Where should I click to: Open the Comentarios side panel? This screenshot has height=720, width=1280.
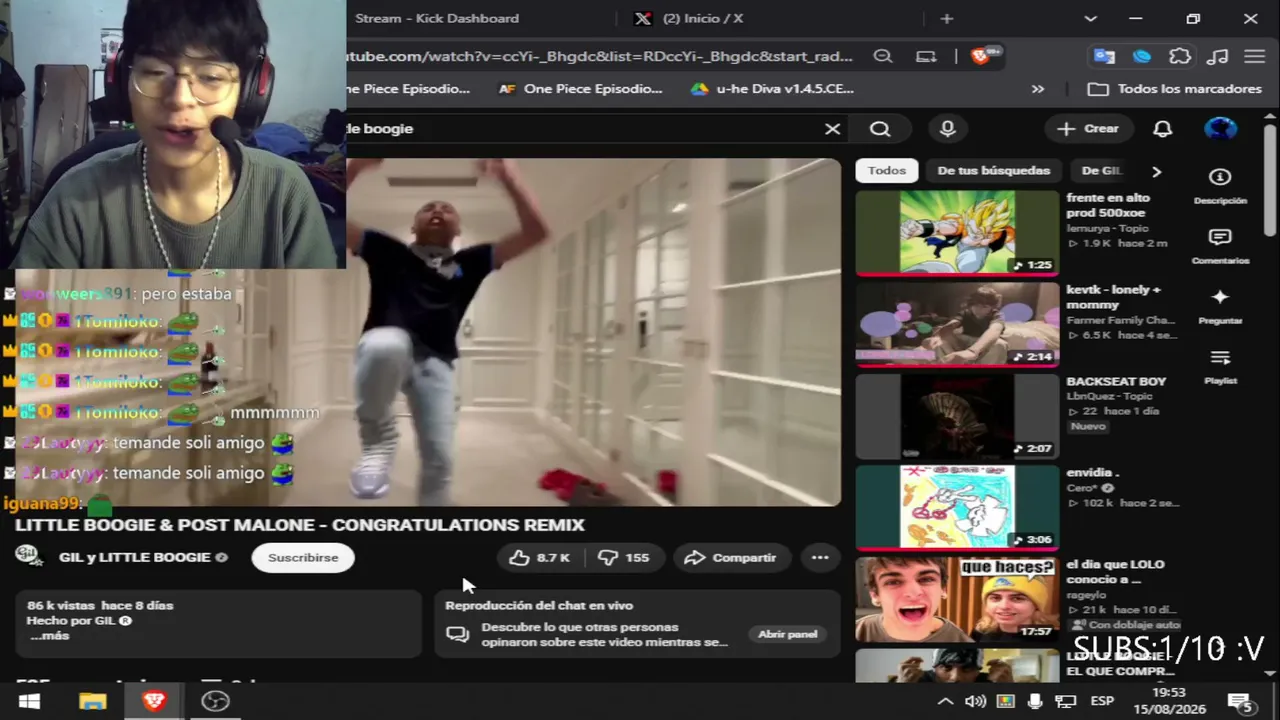1220,246
